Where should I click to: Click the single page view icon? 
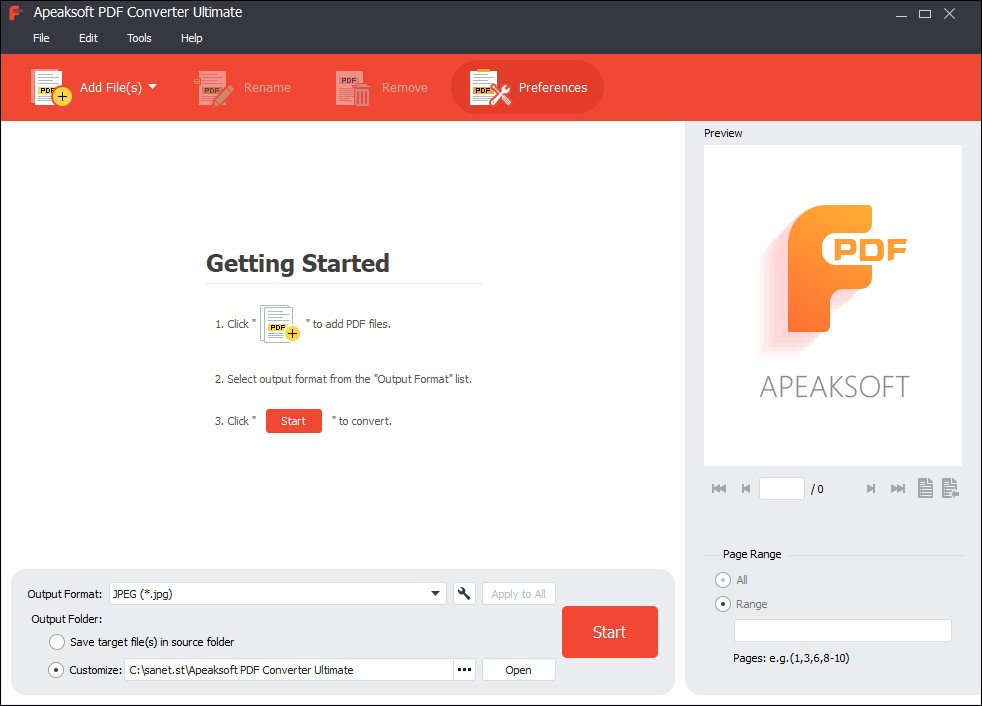926,488
